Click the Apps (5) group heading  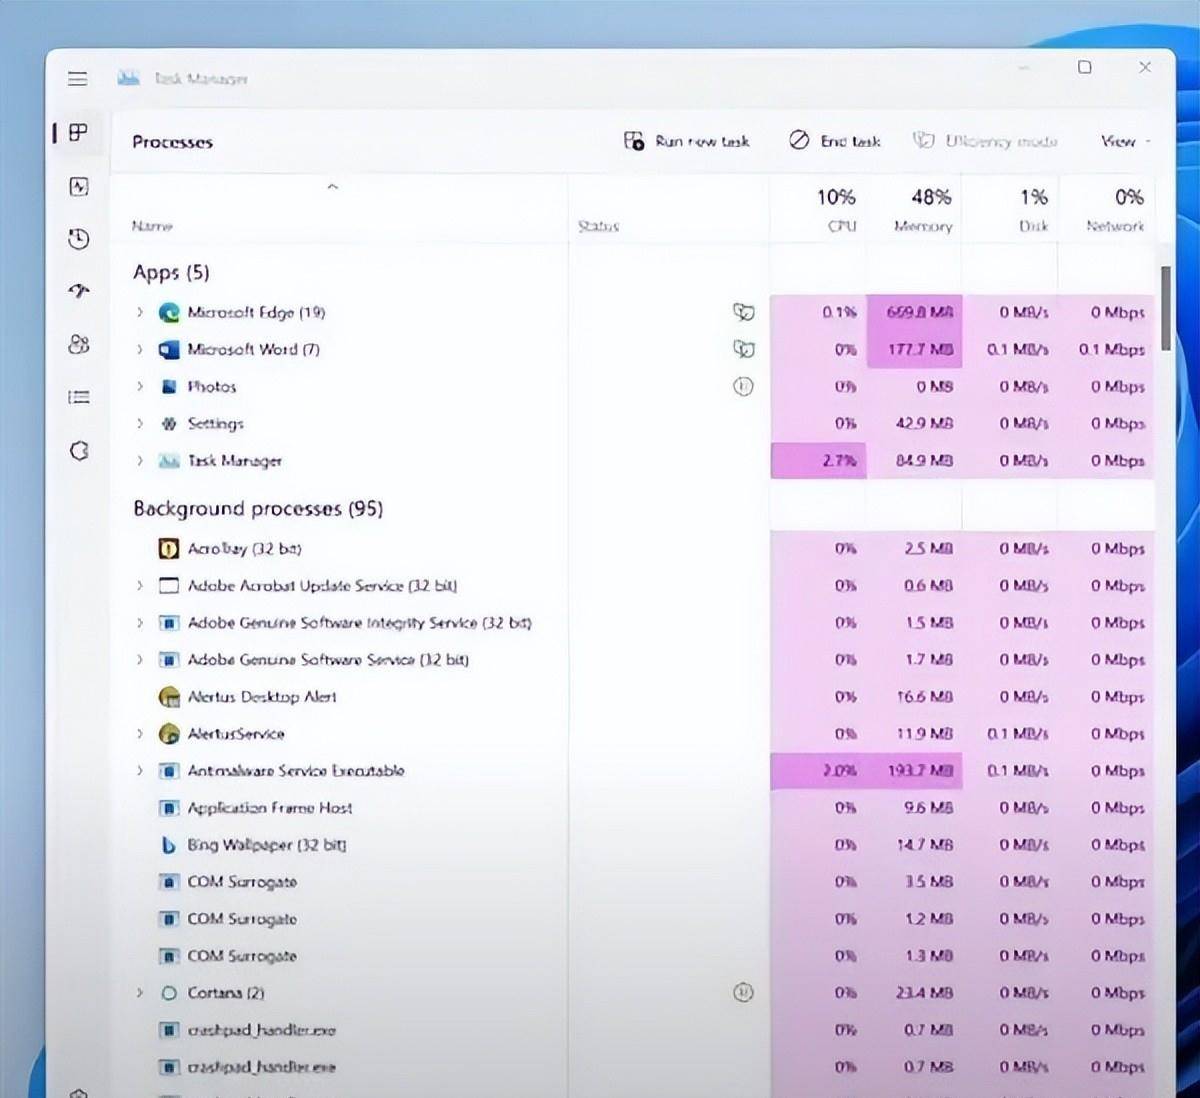[x=171, y=272]
